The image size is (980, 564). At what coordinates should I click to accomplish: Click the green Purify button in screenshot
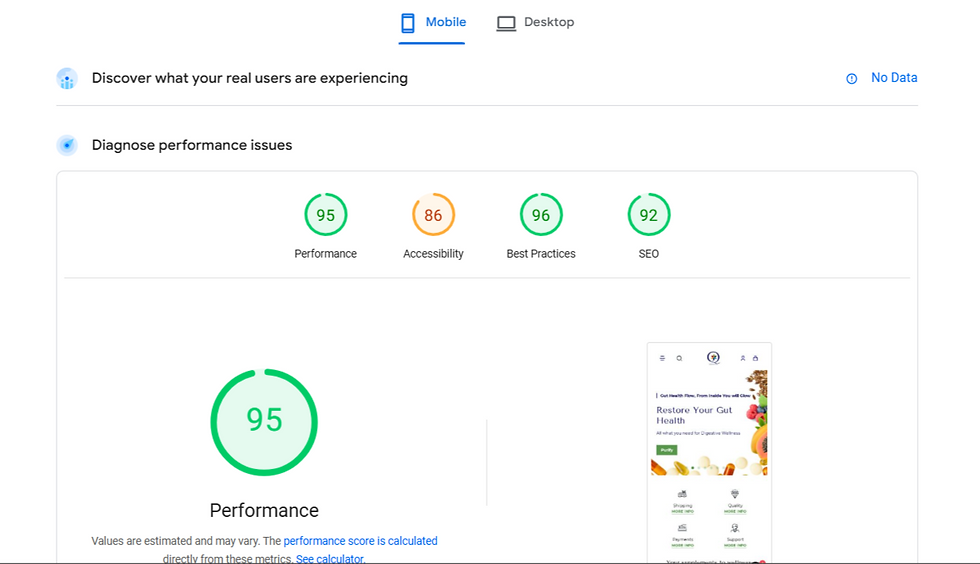click(x=666, y=450)
